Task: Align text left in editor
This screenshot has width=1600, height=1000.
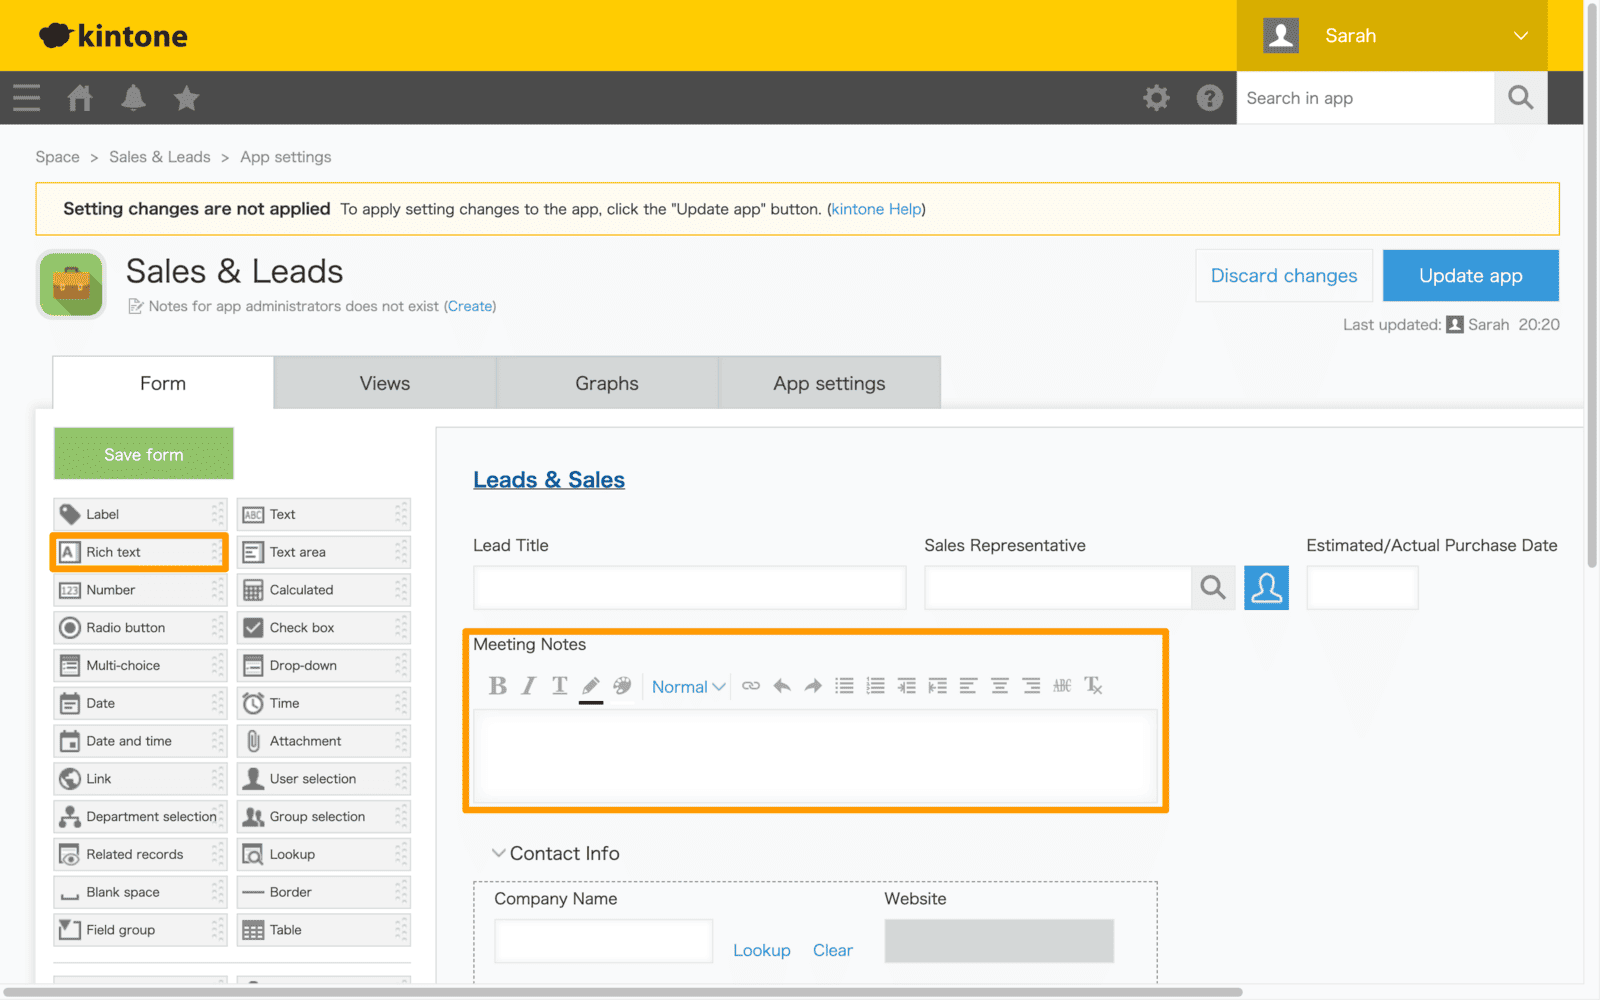Action: [x=968, y=686]
